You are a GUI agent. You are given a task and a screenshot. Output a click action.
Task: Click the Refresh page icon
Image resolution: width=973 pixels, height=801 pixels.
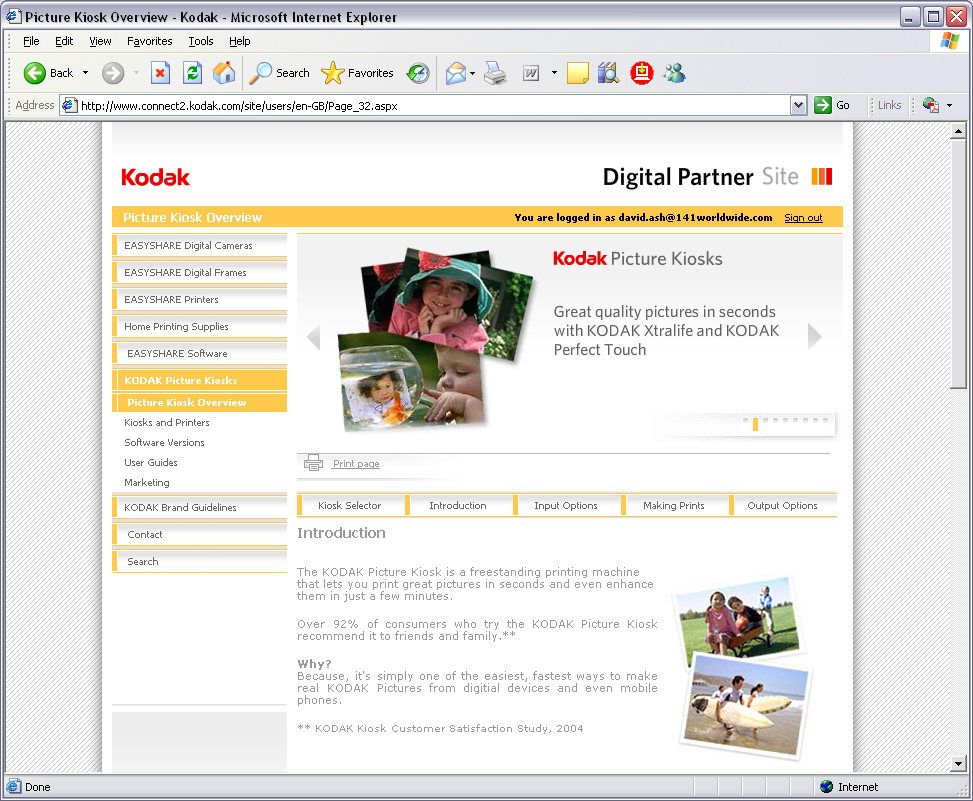coord(192,73)
